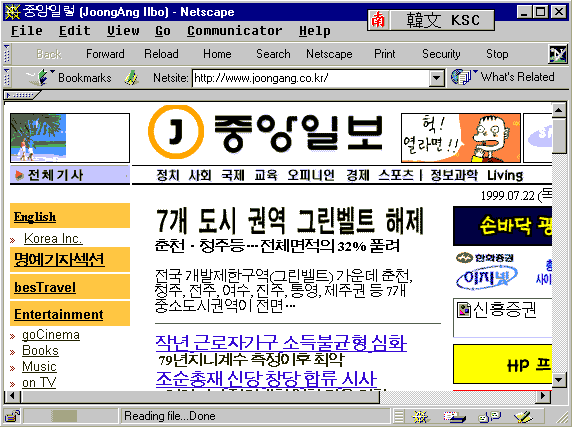Image resolution: width=572 pixels, height=427 pixels.
Task: Select the 스포츠 section tab
Action: pos(396,175)
